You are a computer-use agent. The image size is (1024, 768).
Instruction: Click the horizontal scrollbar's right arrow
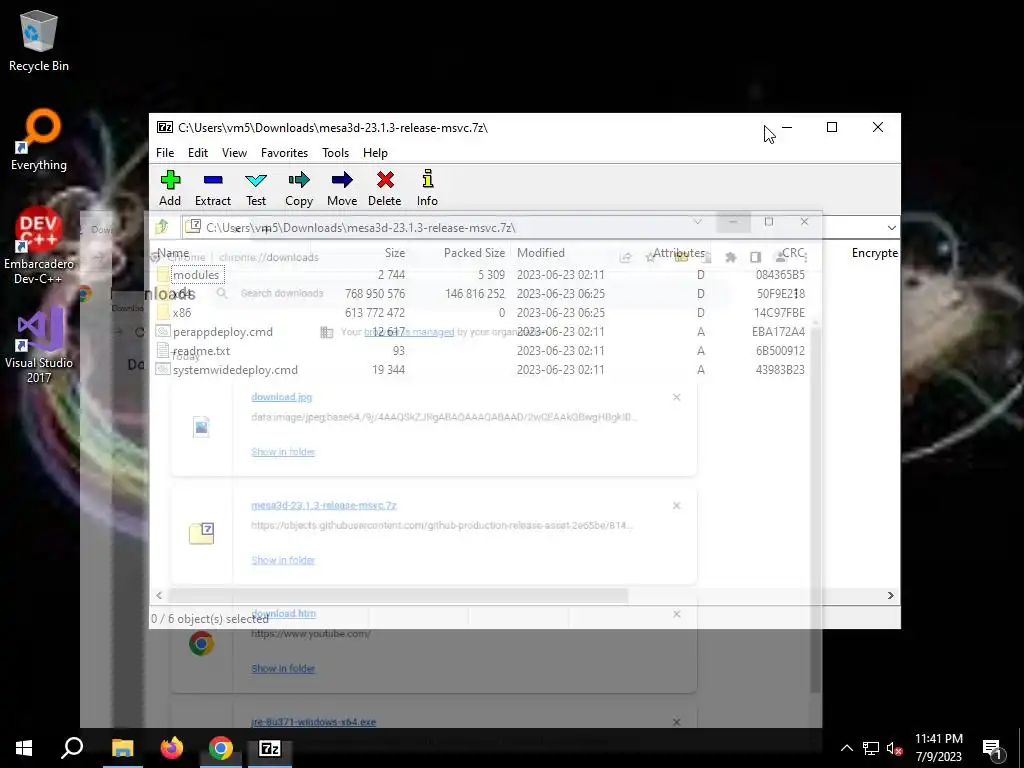click(x=891, y=596)
